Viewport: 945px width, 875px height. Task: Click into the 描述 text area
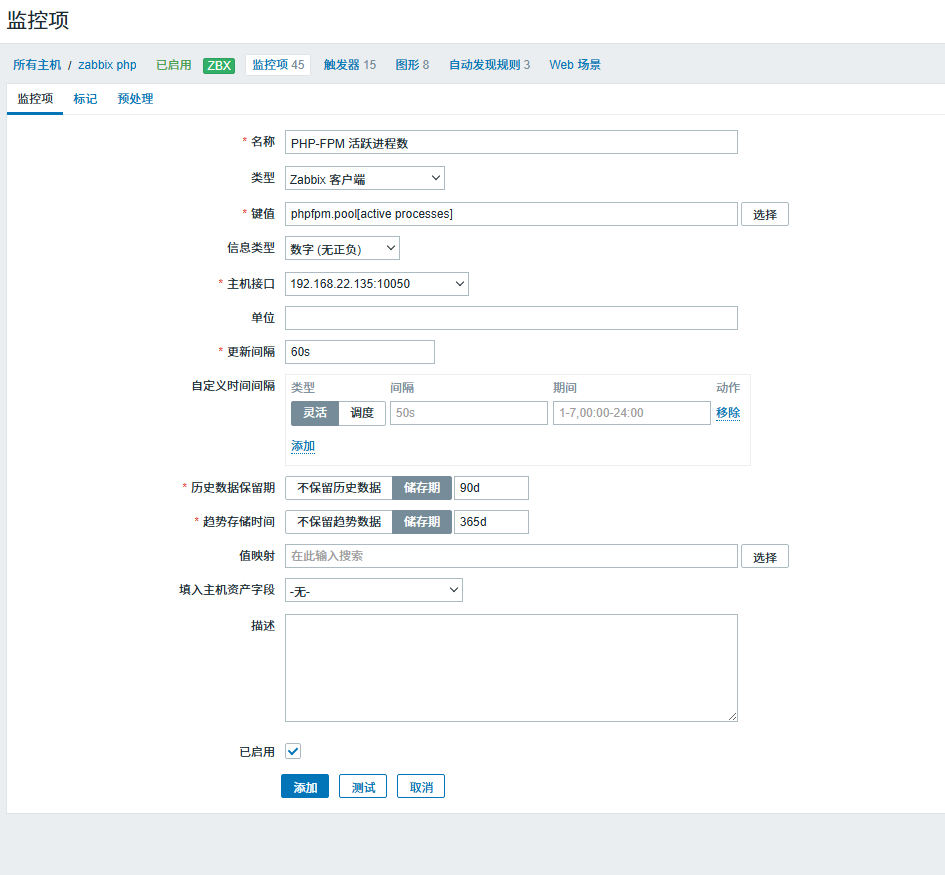tap(511, 668)
